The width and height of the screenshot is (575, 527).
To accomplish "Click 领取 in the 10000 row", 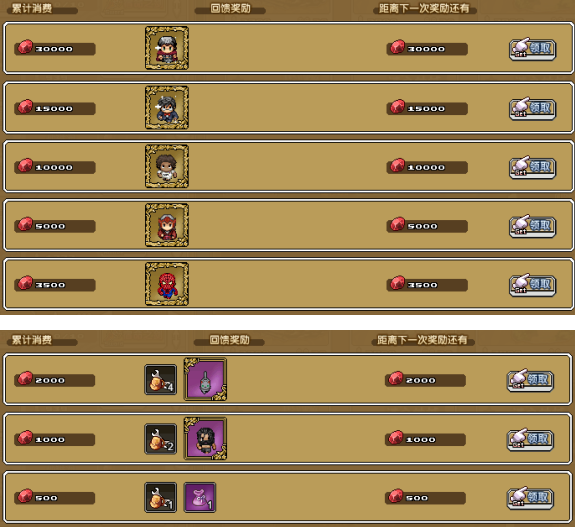I will click(x=532, y=167).
